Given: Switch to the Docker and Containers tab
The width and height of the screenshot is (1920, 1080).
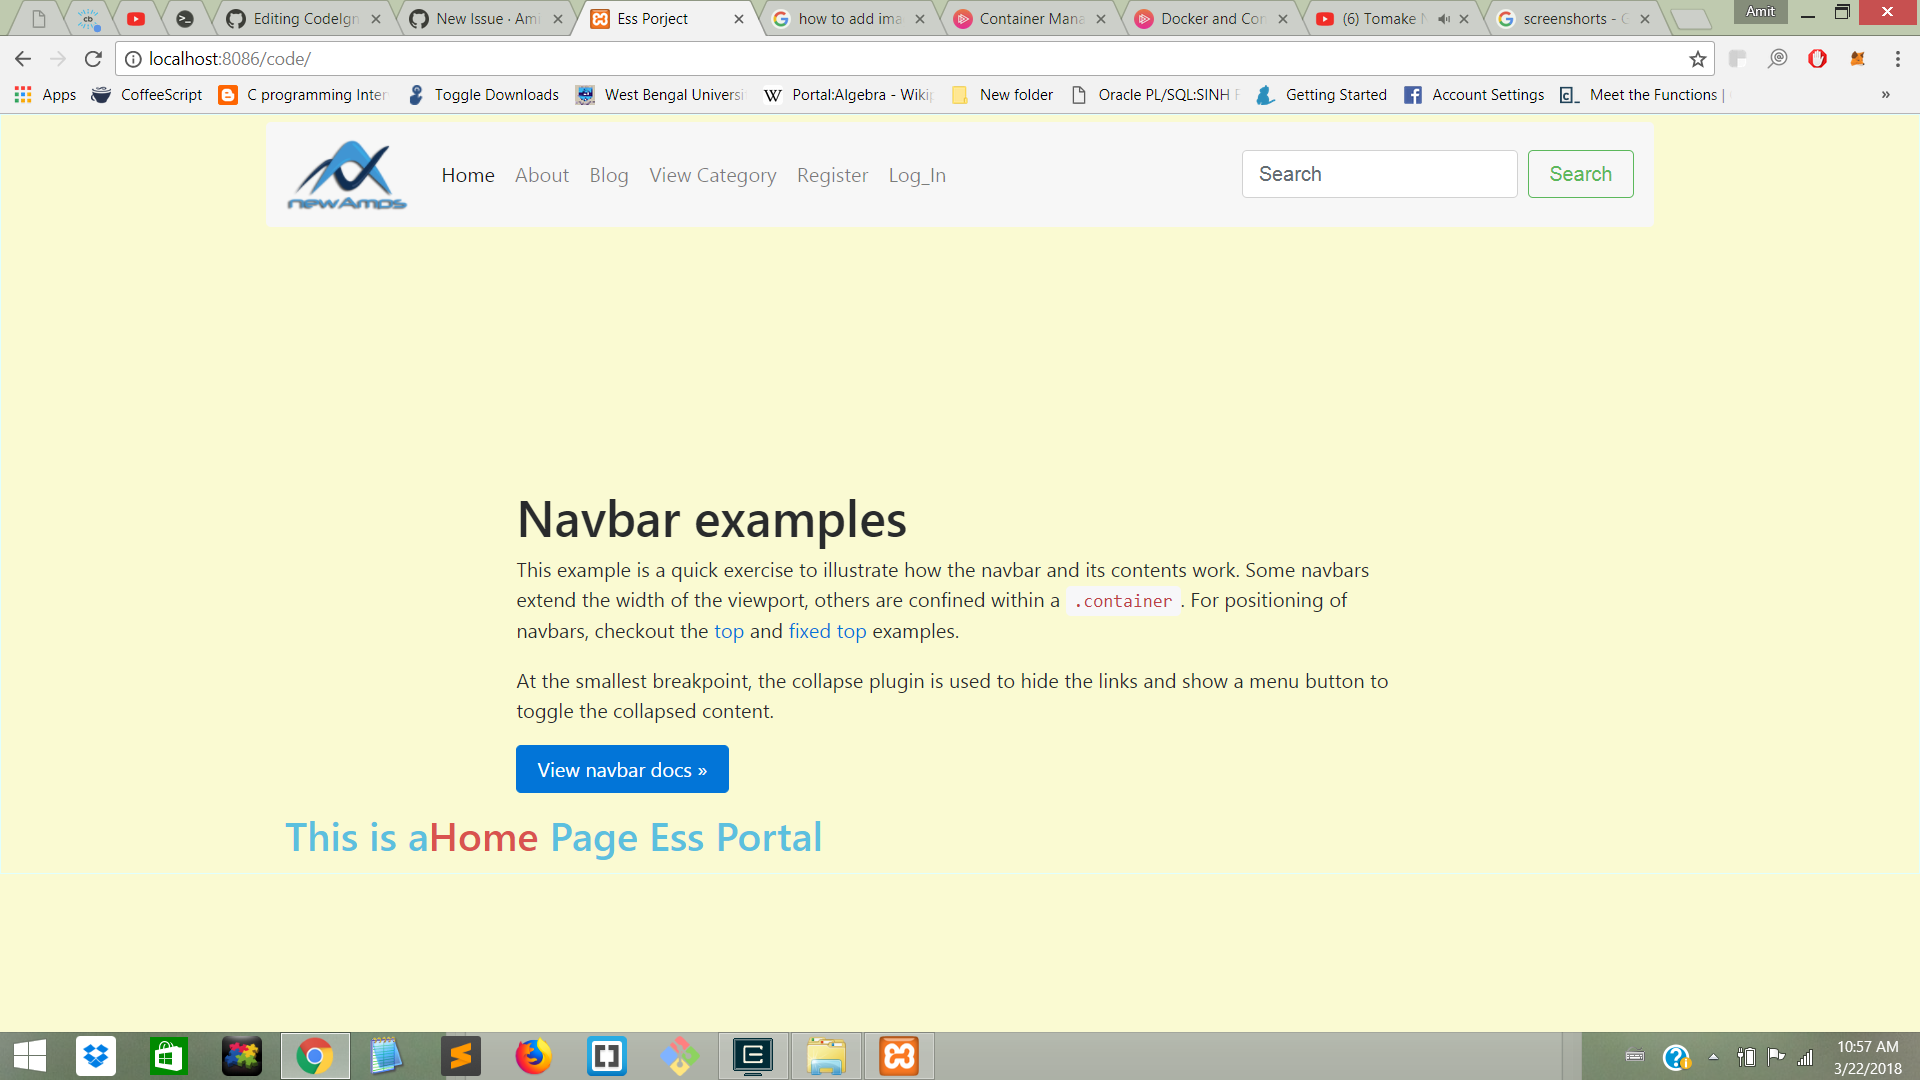Looking at the screenshot, I should coord(1211,19).
